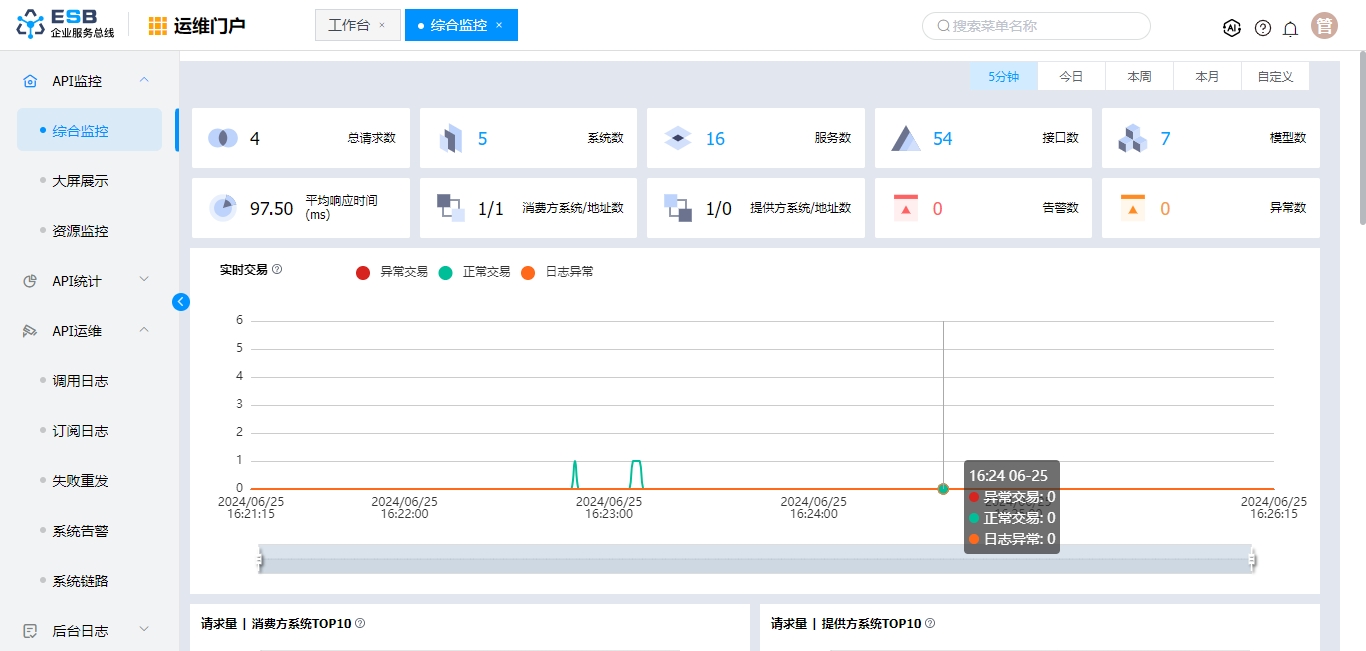Expand the 后台日志 menu group
Image resolution: width=1366 pixels, height=651 pixels.
[x=144, y=630]
